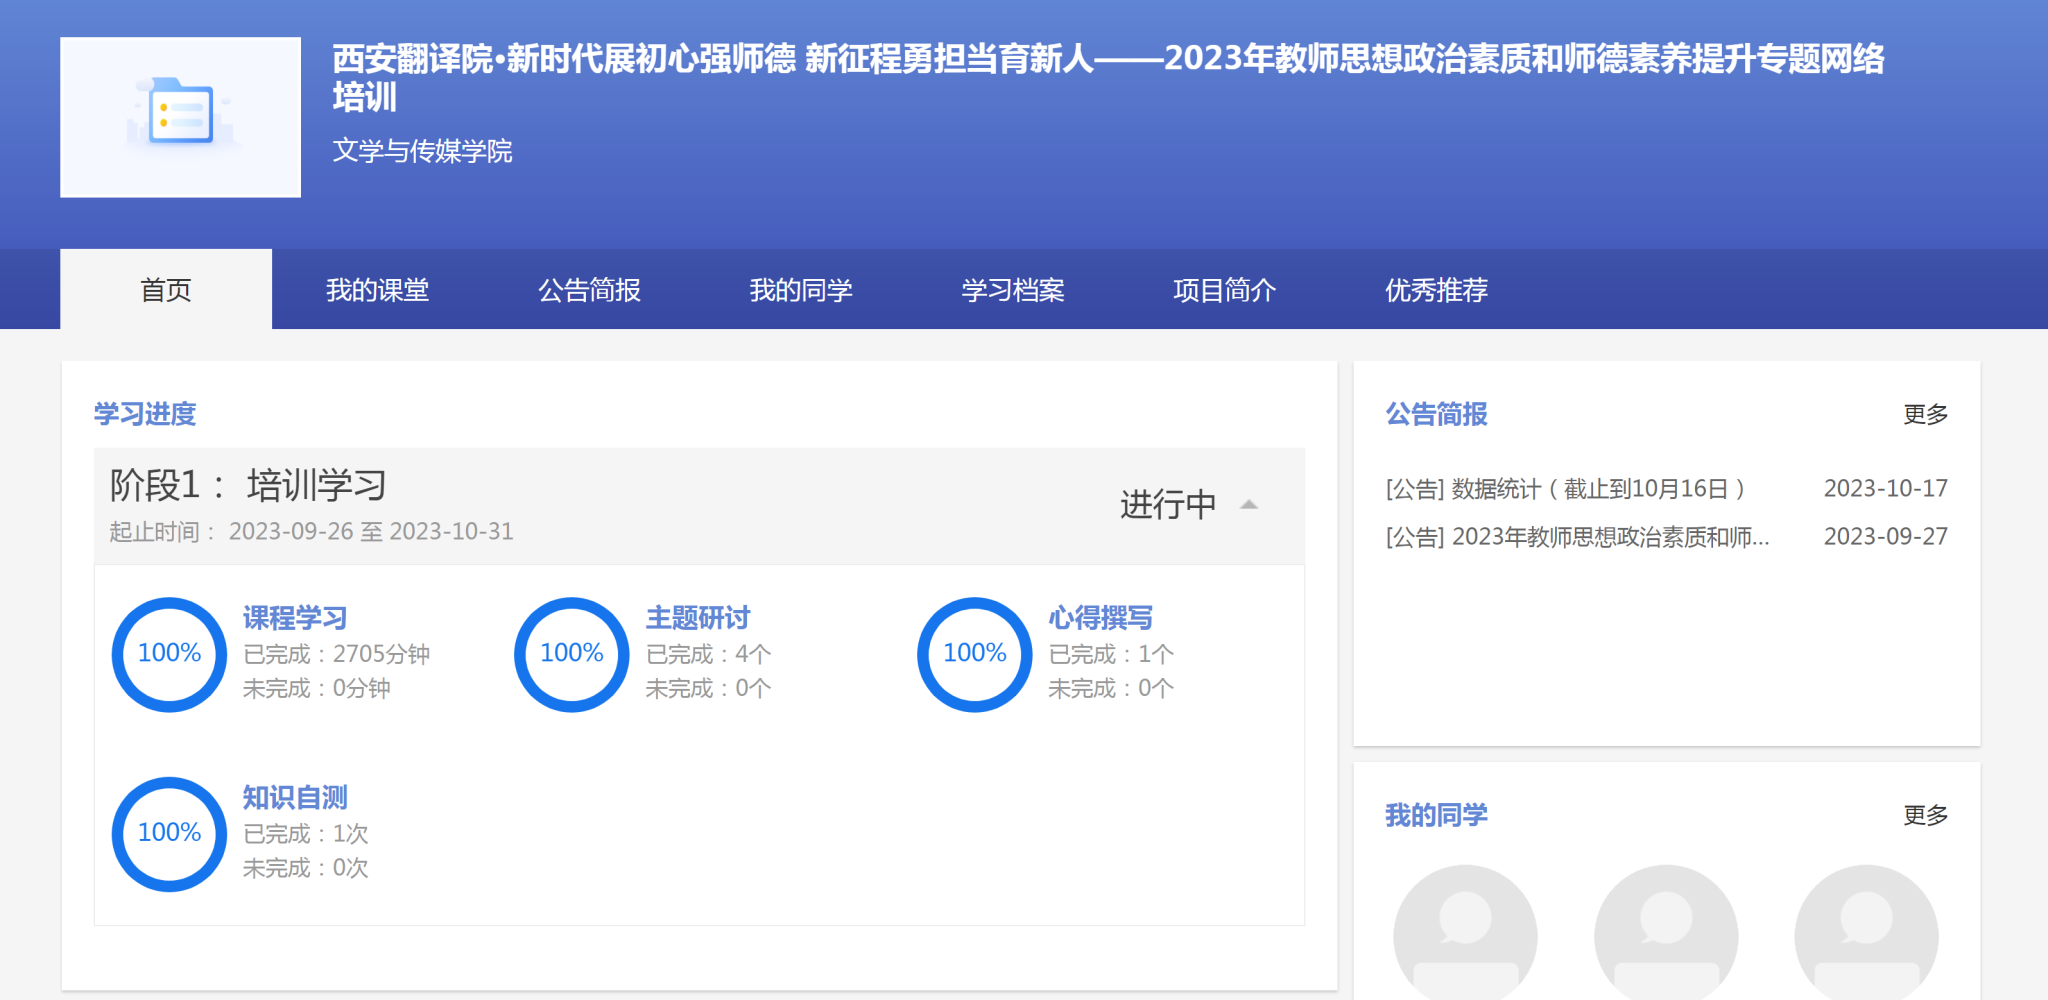Select the middle classmate avatar
This screenshot has width=2048, height=1000.
[1666, 932]
